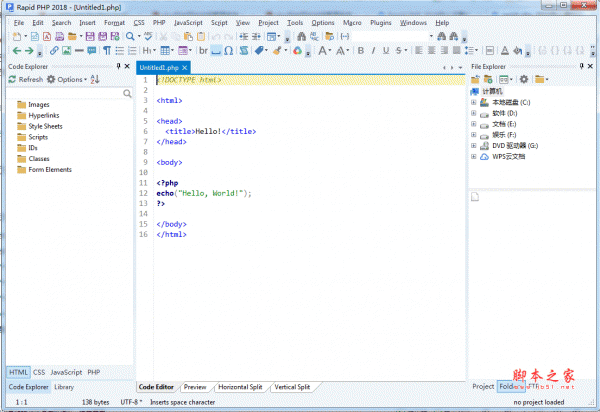The image size is (600, 412).
Task: Switch to the Horizontal Split tab
Action: click(238, 386)
